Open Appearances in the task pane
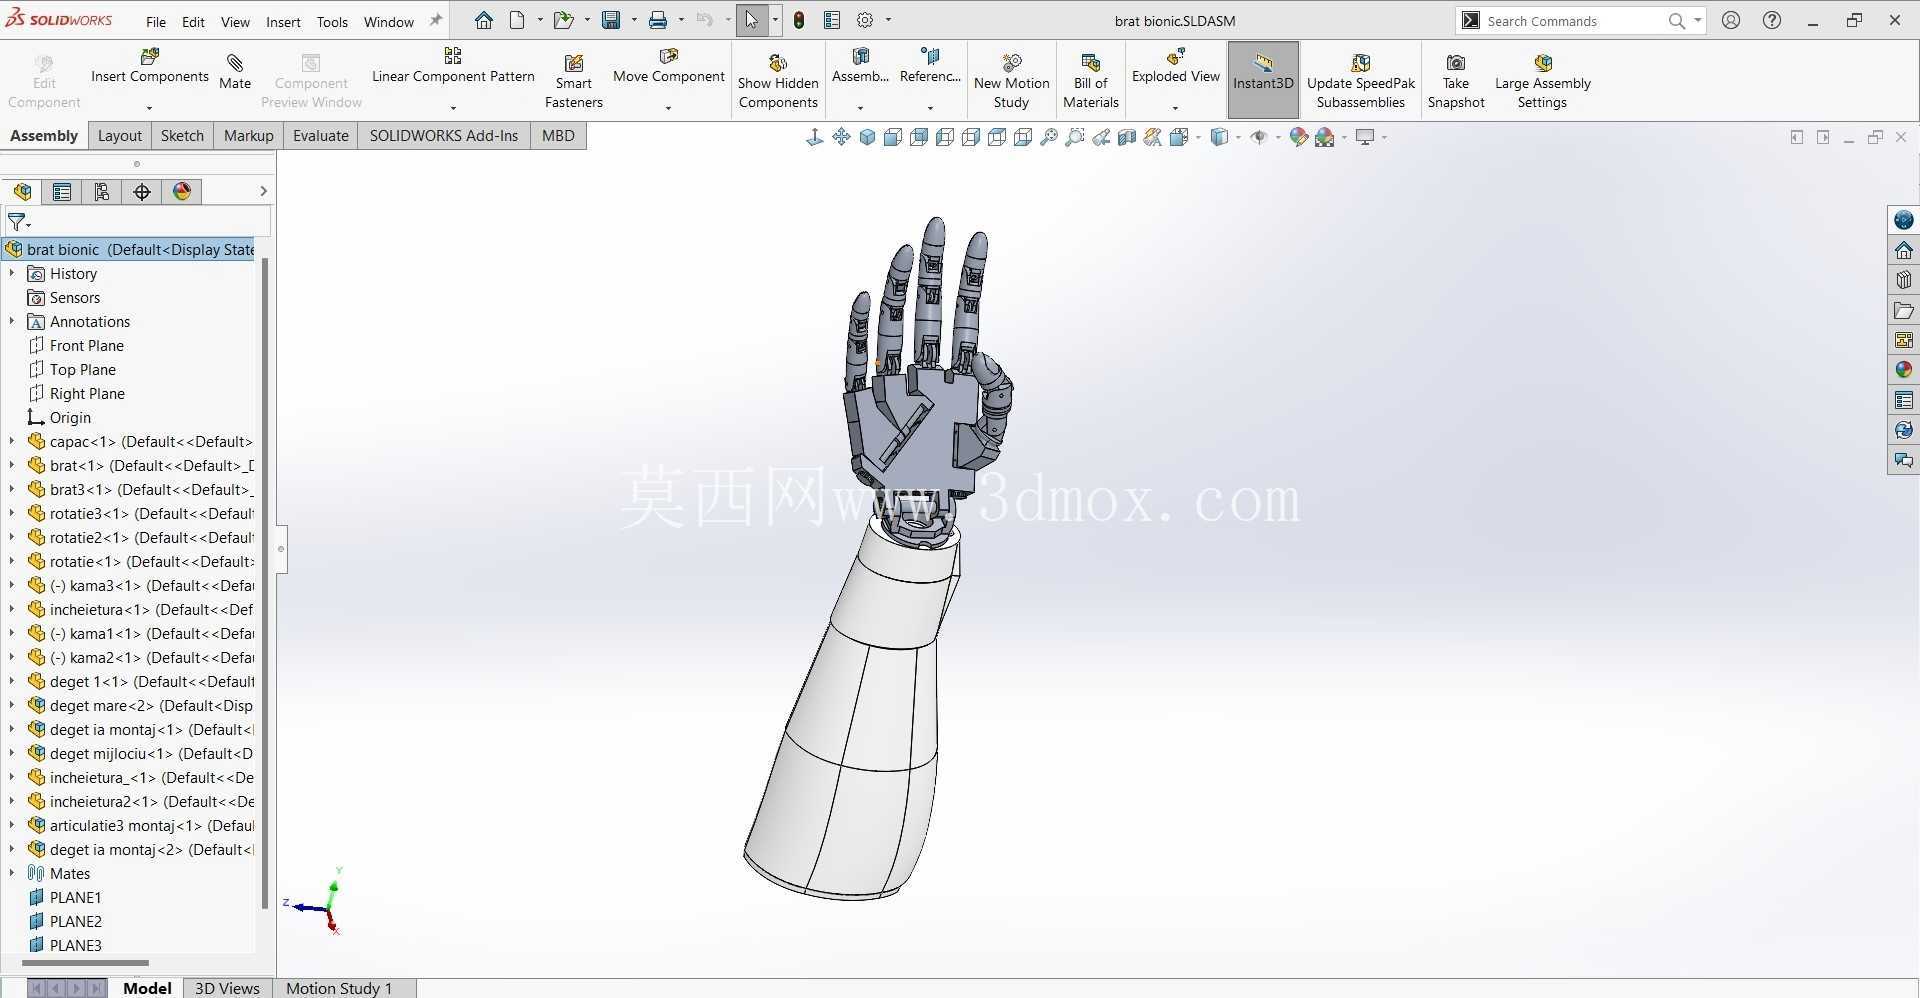This screenshot has height=998, width=1920. (x=1904, y=370)
